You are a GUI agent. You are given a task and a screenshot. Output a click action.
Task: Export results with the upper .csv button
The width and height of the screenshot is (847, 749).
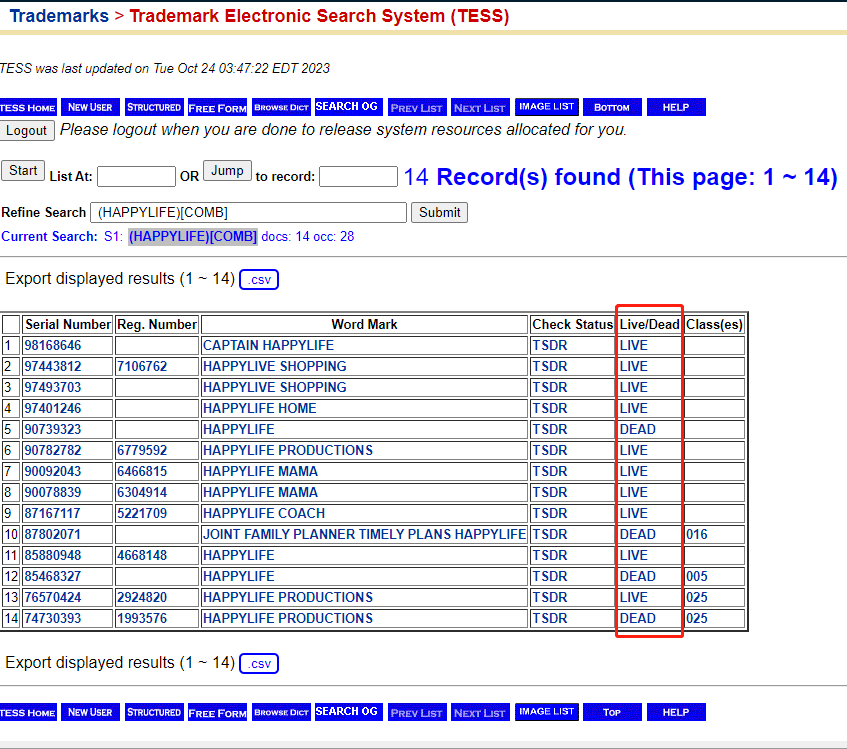[259, 279]
